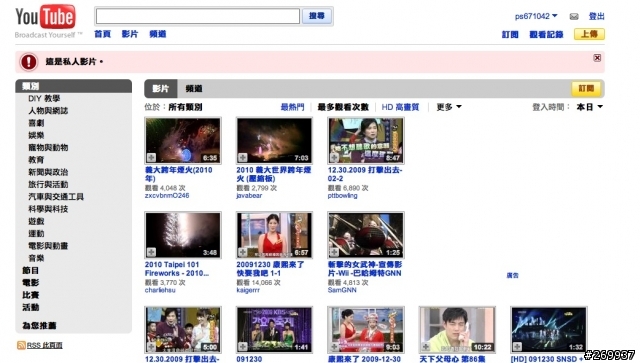Select 電影與動畫 category
Viewport: 640px width, 363px height.
coord(48,246)
